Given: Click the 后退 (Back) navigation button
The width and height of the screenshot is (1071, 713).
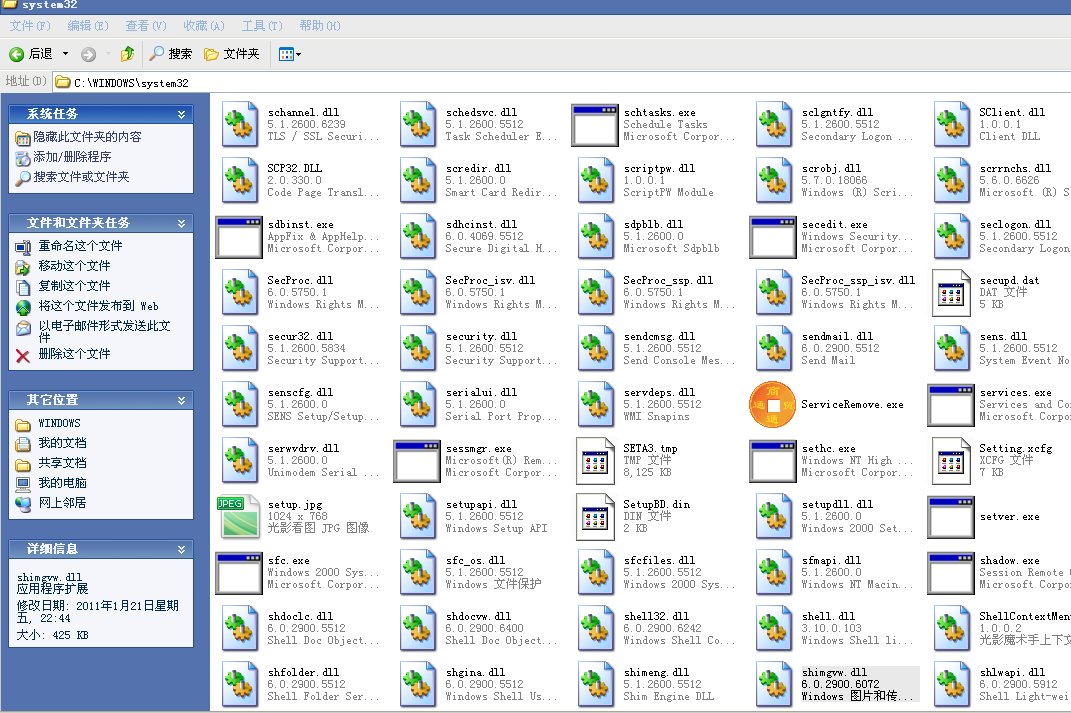Looking at the screenshot, I should 30,54.
